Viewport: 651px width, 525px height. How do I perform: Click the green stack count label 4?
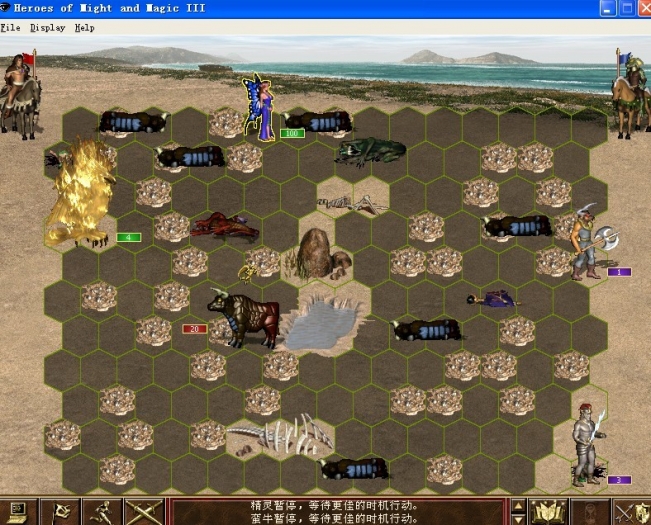129,237
